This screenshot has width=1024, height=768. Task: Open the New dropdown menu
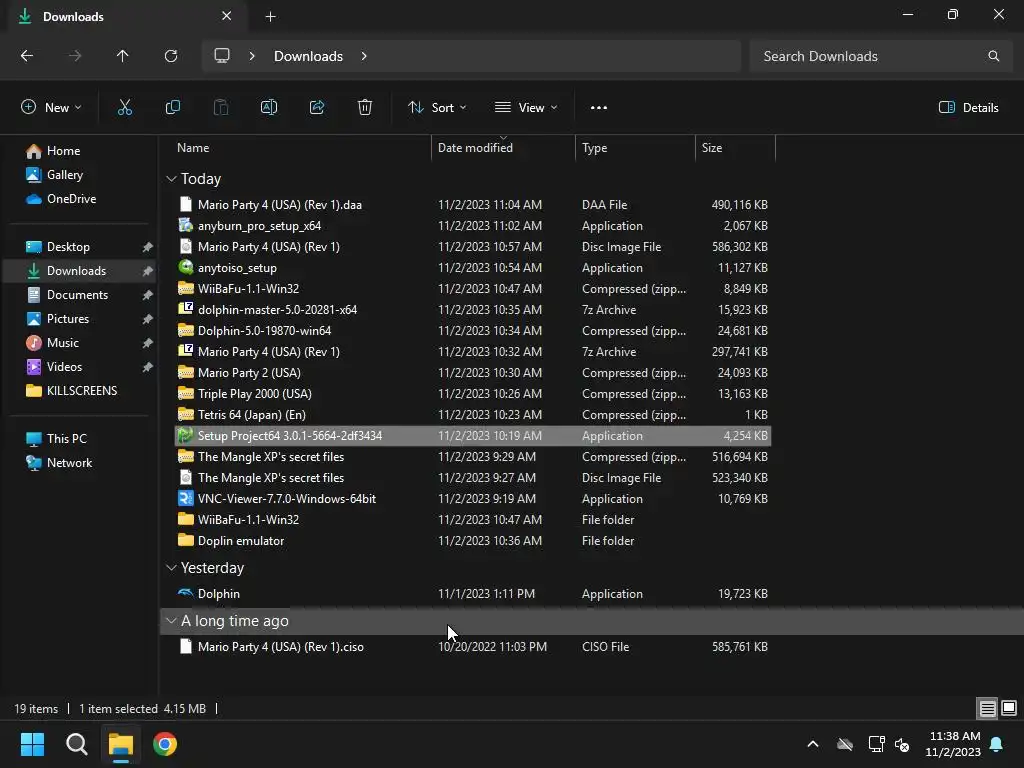coord(52,108)
